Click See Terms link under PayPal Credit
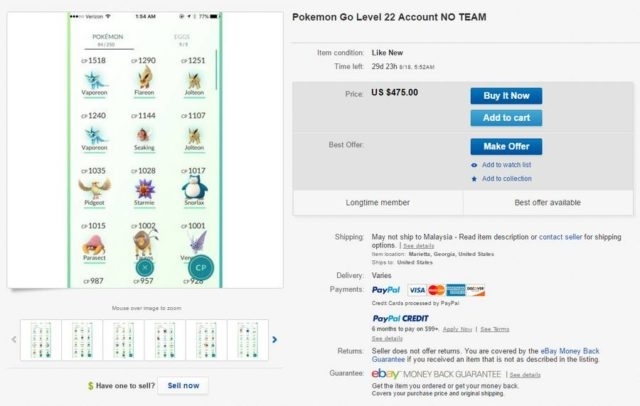Image resolution: width=640 pixels, height=406 pixels. point(495,328)
